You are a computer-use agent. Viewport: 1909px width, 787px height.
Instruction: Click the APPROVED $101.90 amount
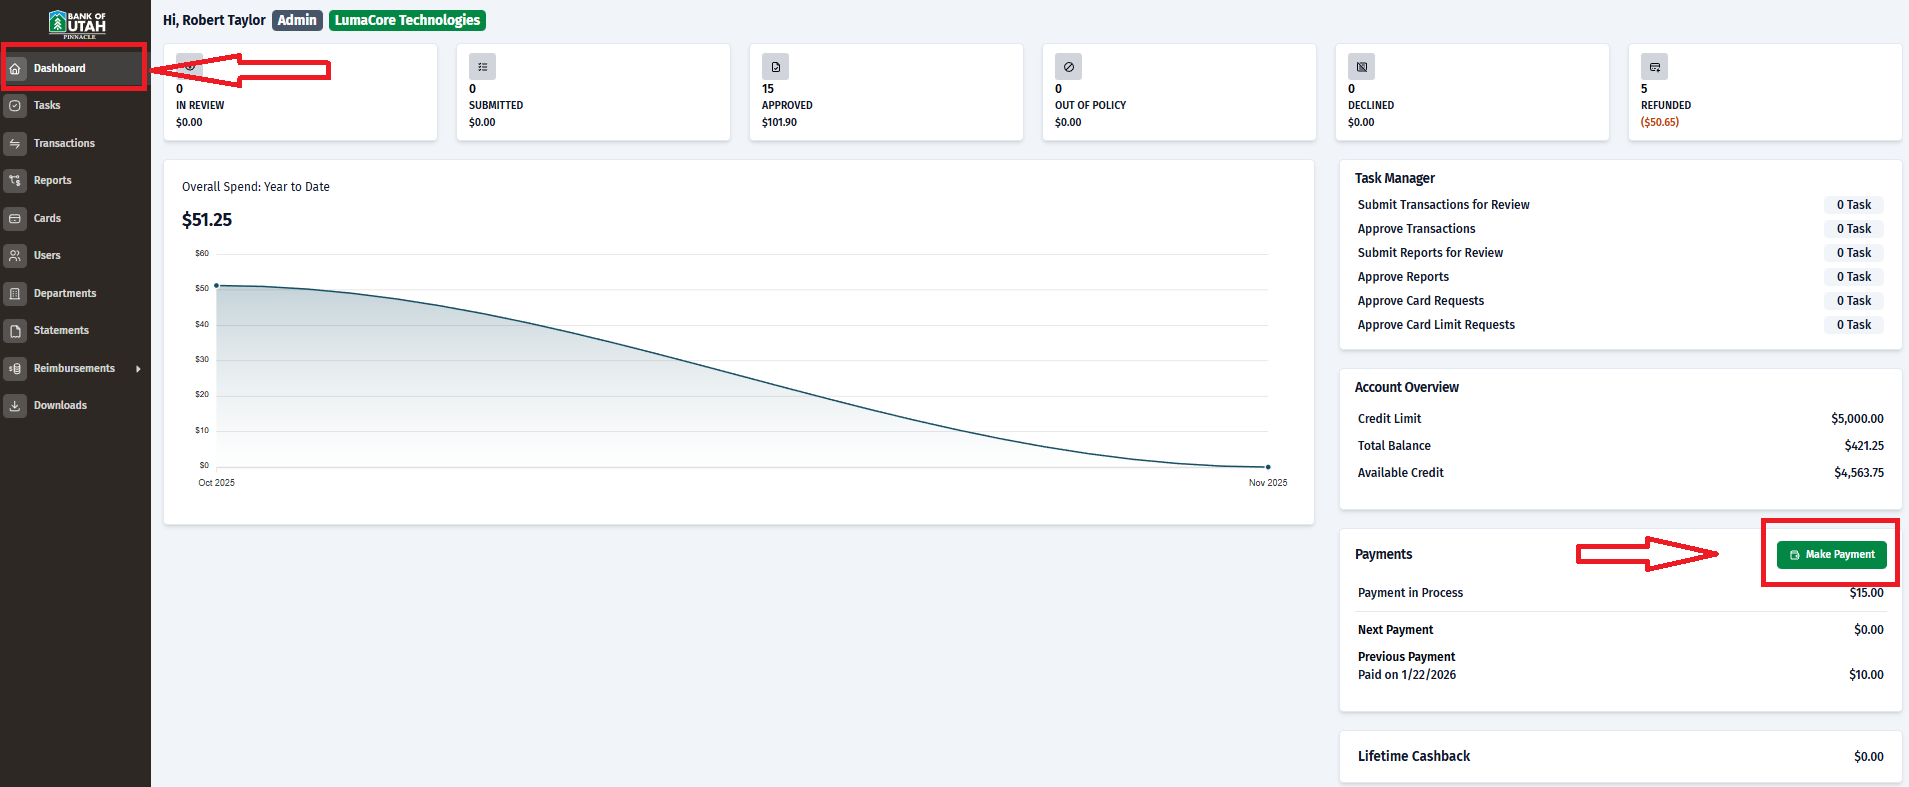(x=779, y=122)
